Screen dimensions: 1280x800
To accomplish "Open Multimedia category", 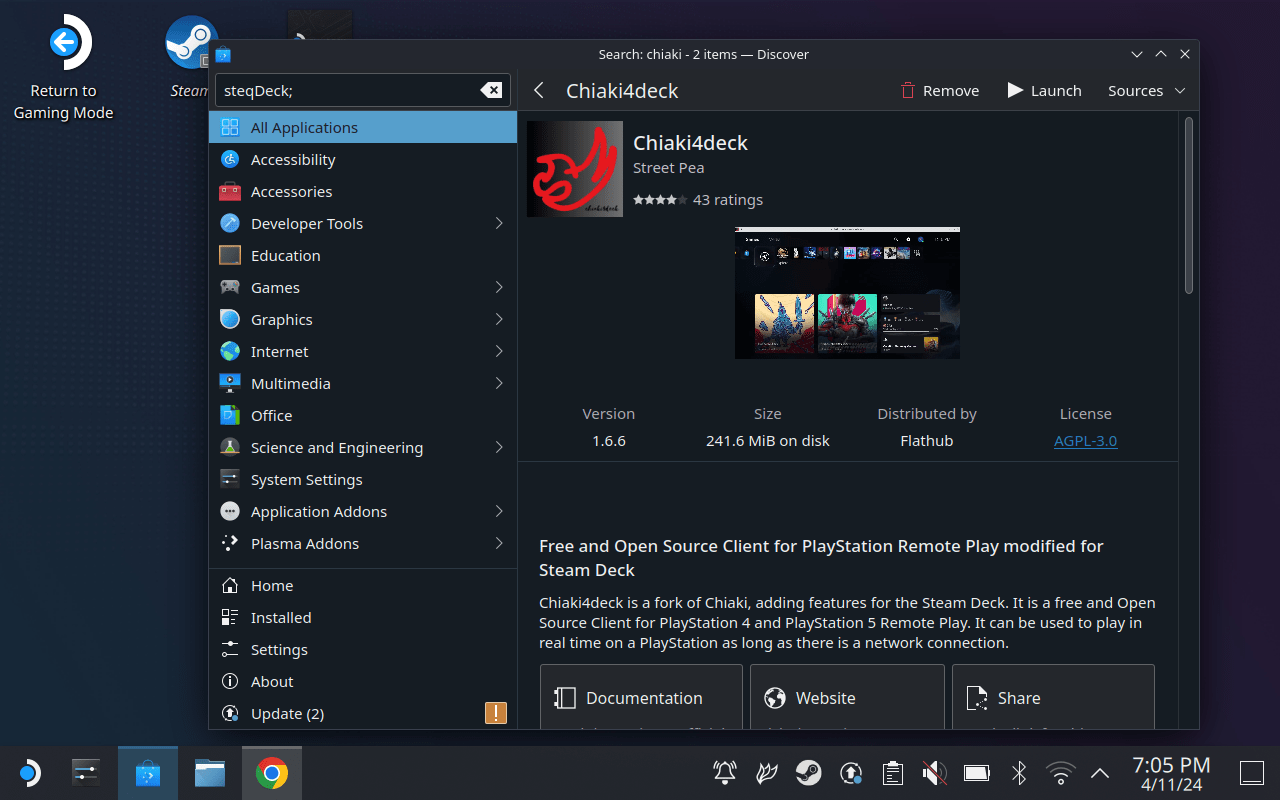I will coord(363,383).
